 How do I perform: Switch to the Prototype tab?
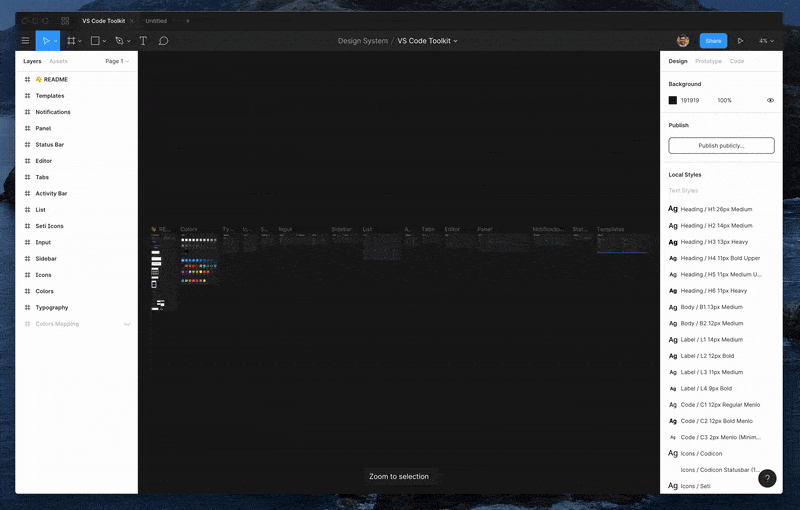point(708,61)
